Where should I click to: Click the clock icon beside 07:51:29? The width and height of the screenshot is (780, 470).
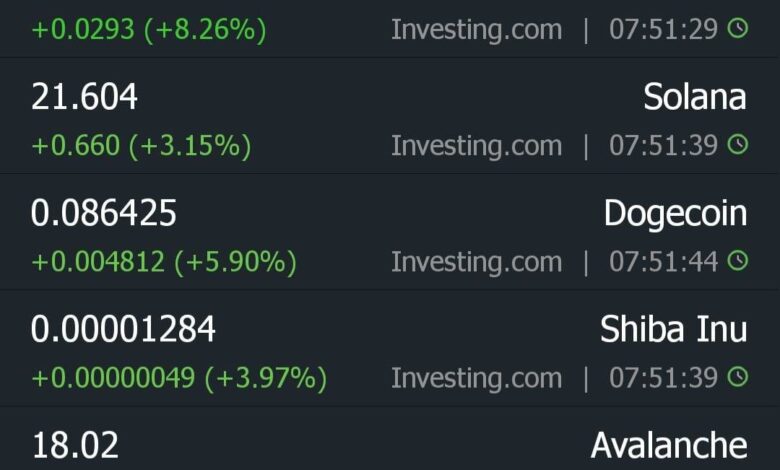[737, 29]
